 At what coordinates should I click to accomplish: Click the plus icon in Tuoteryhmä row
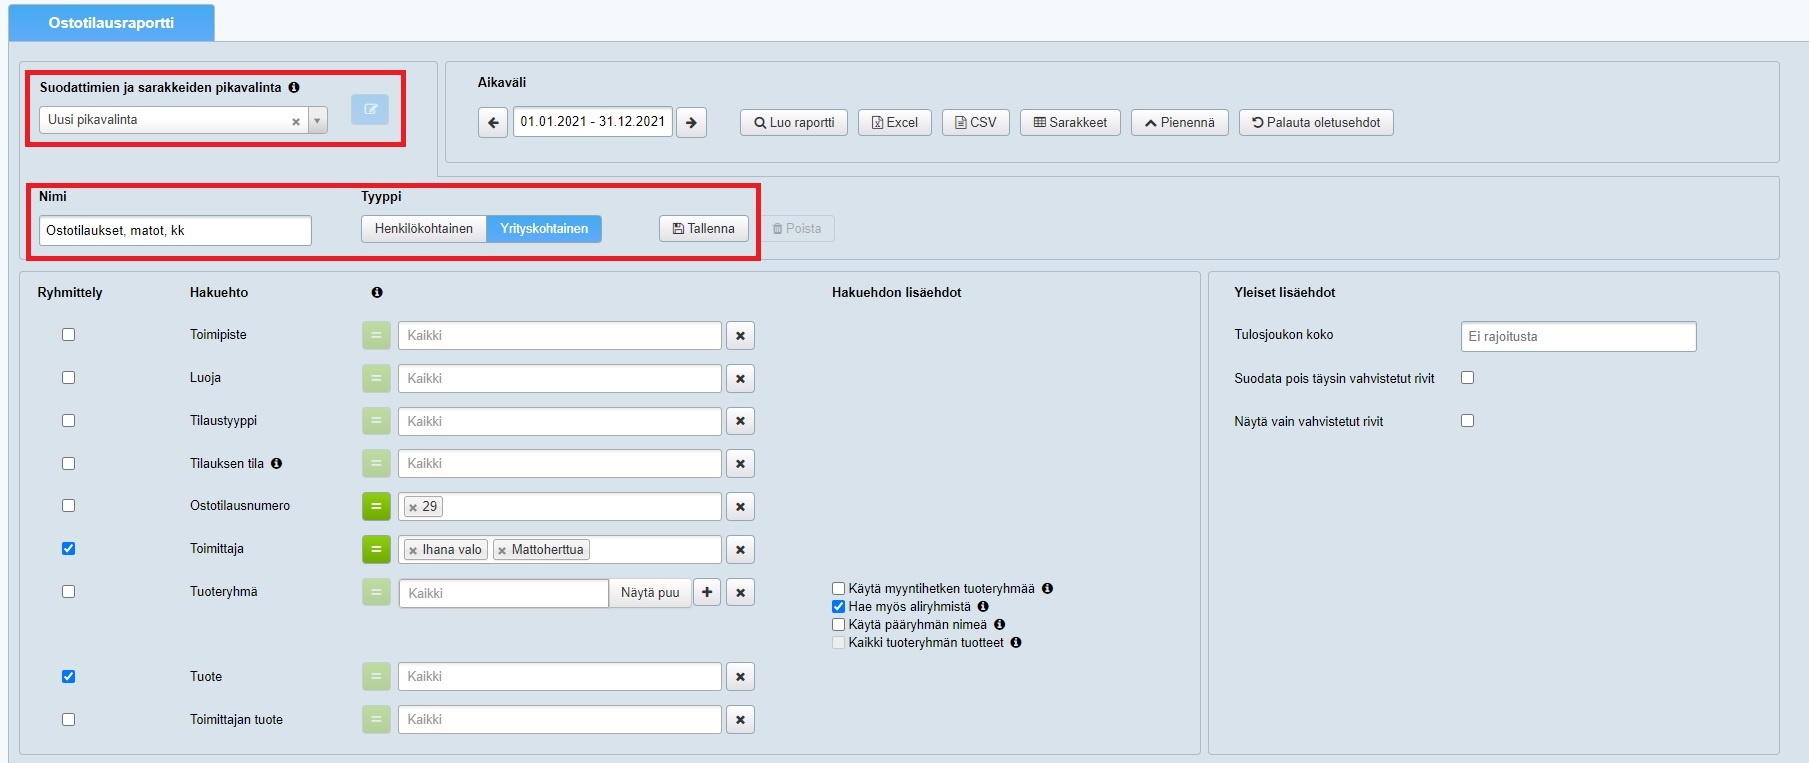coord(707,592)
